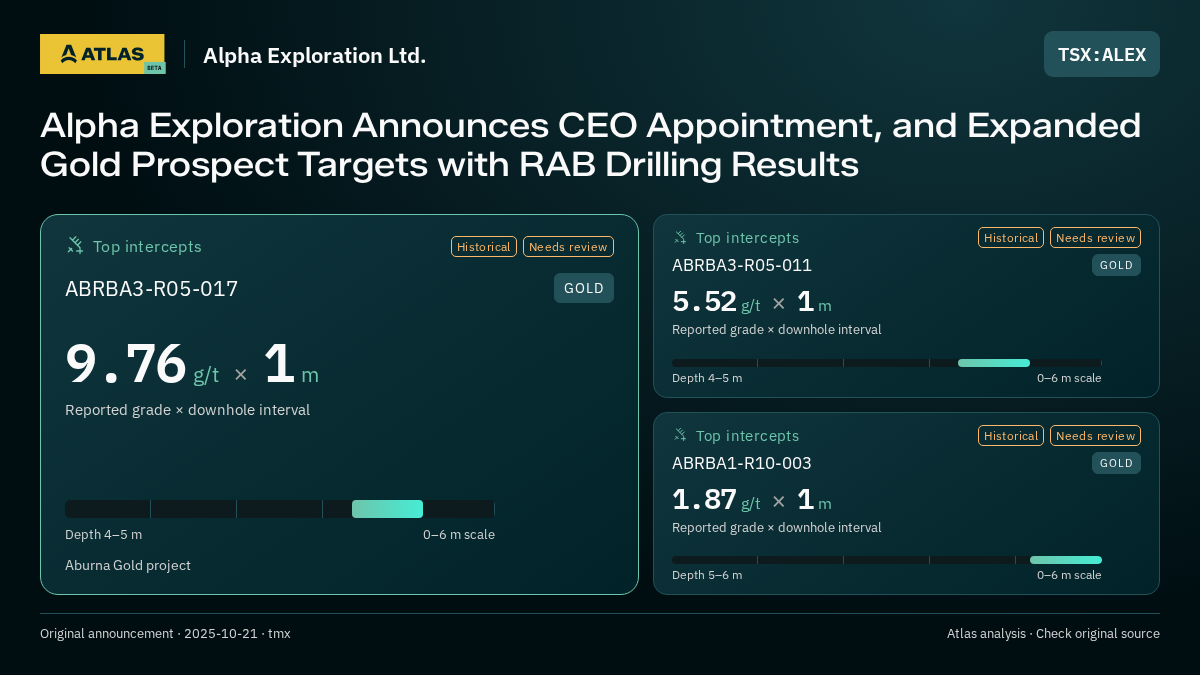Click depth bar highlight on ABRBA3-R05-011 card
This screenshot has height=675, width=1200.
coord(994,363)
